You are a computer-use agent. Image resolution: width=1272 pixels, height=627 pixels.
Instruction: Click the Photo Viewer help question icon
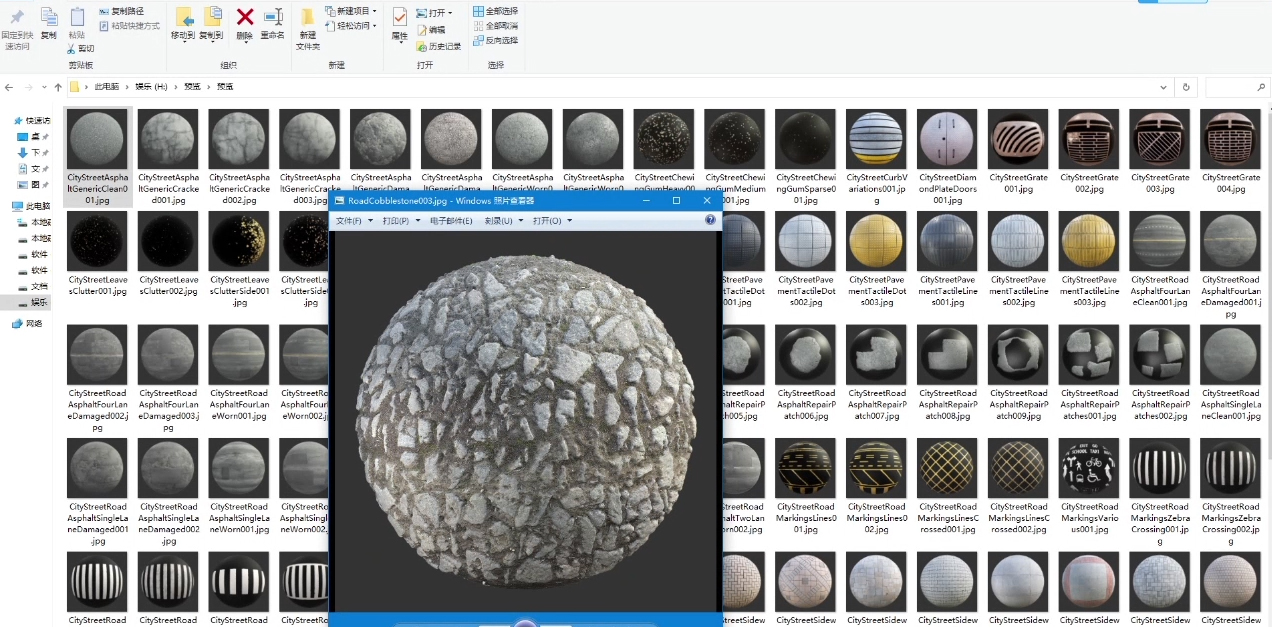click(x=710, y=220)
